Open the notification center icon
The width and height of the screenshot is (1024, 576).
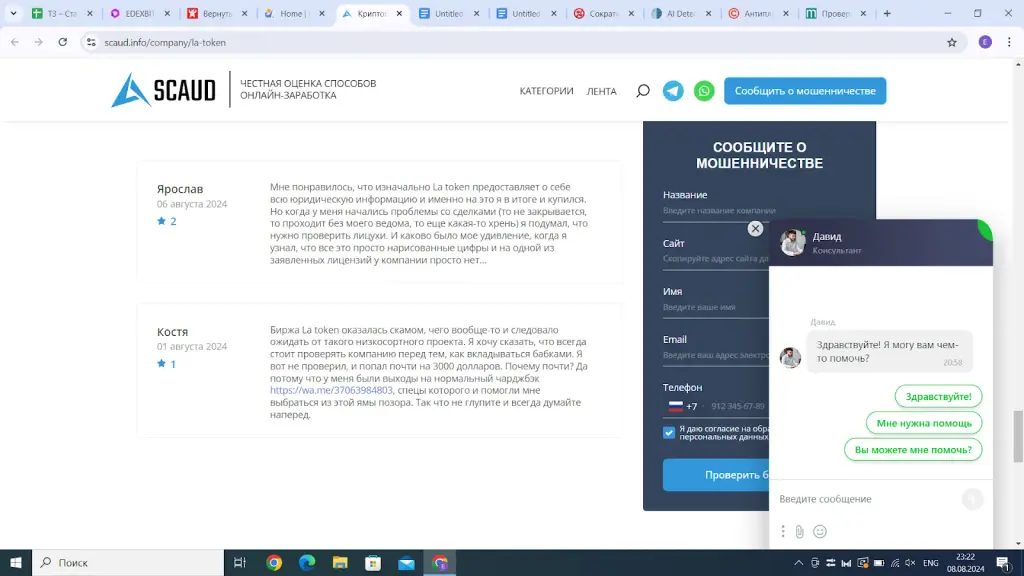point(1004,563)
